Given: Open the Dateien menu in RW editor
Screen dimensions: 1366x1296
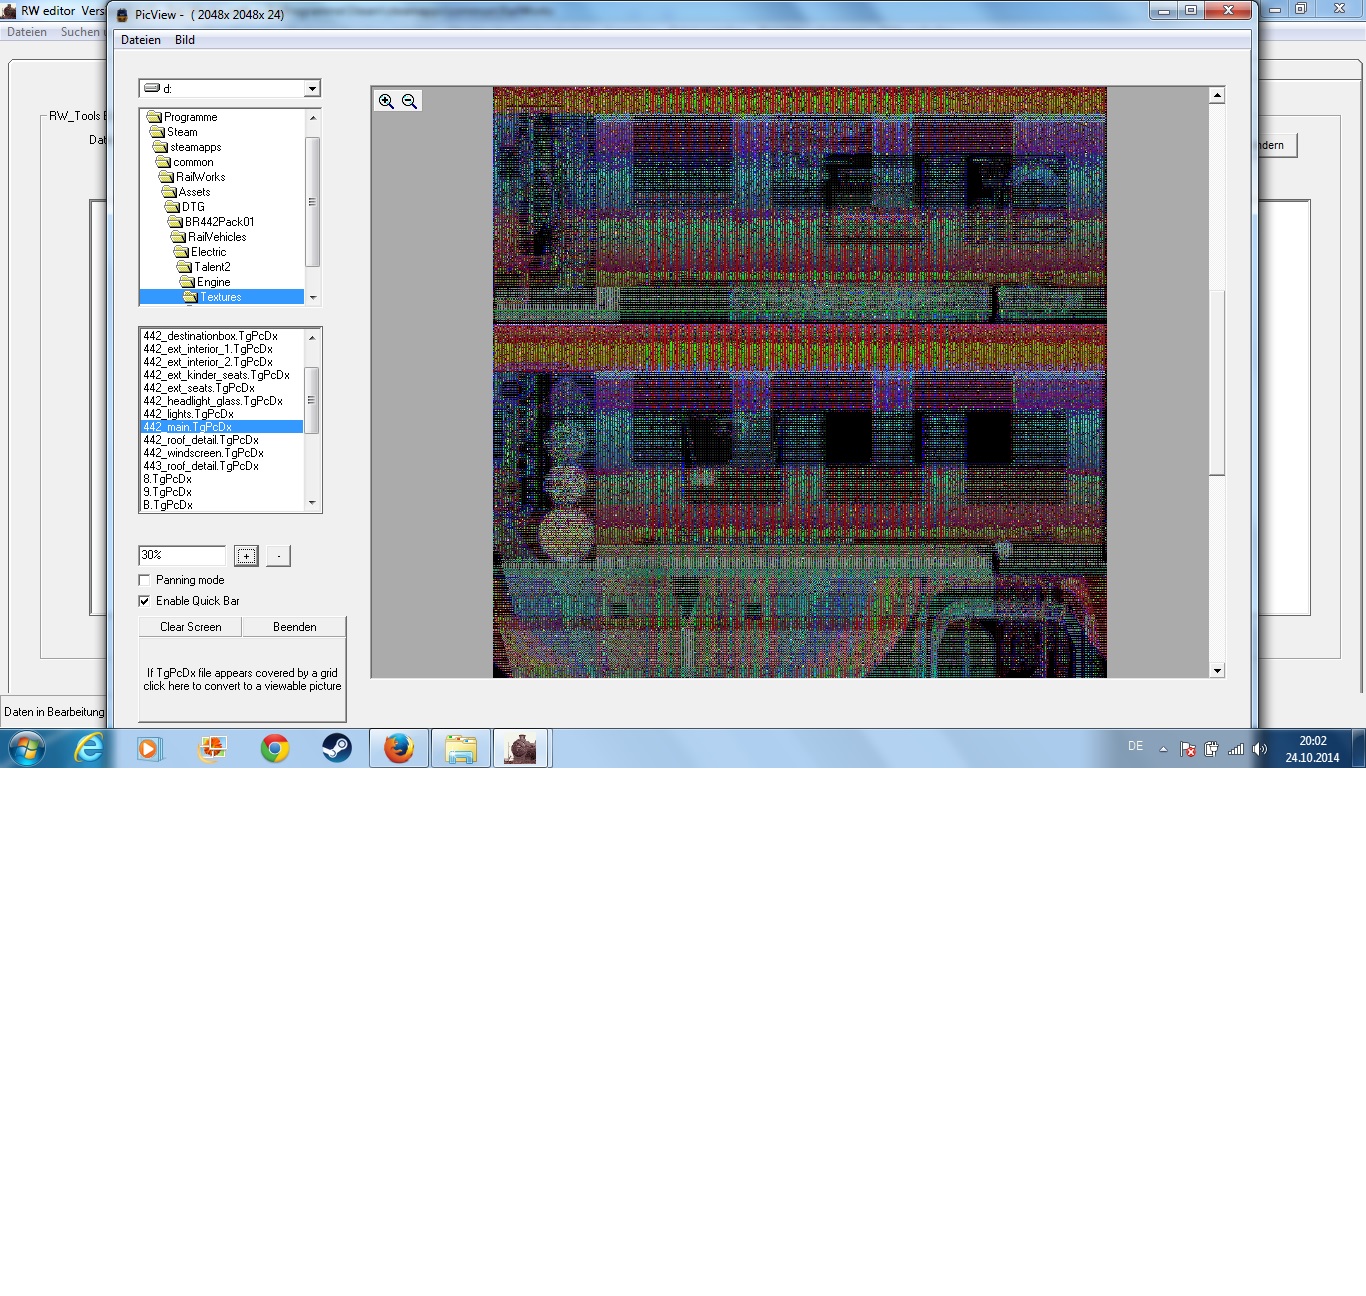Looking at the screenshot, I should point(27,32).
